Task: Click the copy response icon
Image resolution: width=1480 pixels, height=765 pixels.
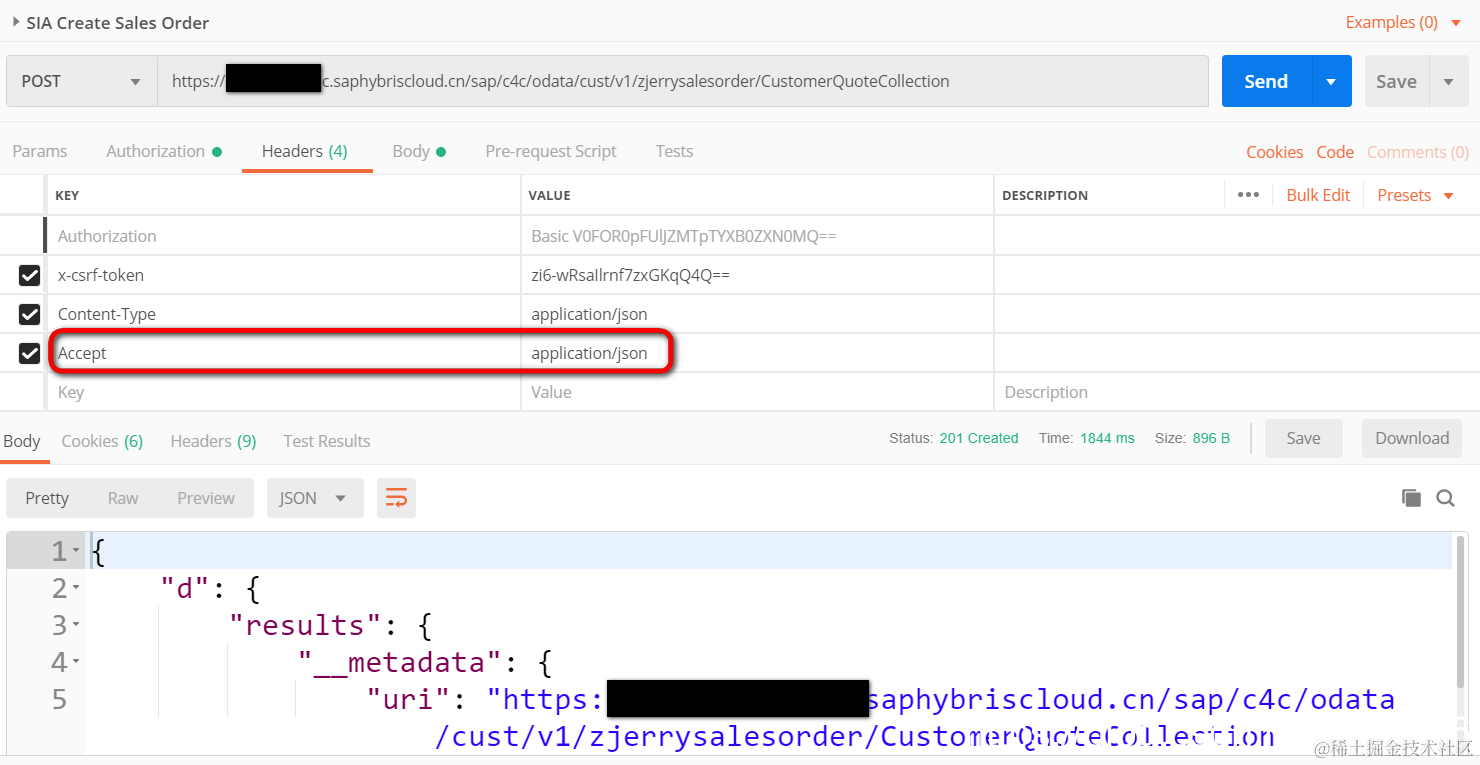Action: coord(1411,498)
